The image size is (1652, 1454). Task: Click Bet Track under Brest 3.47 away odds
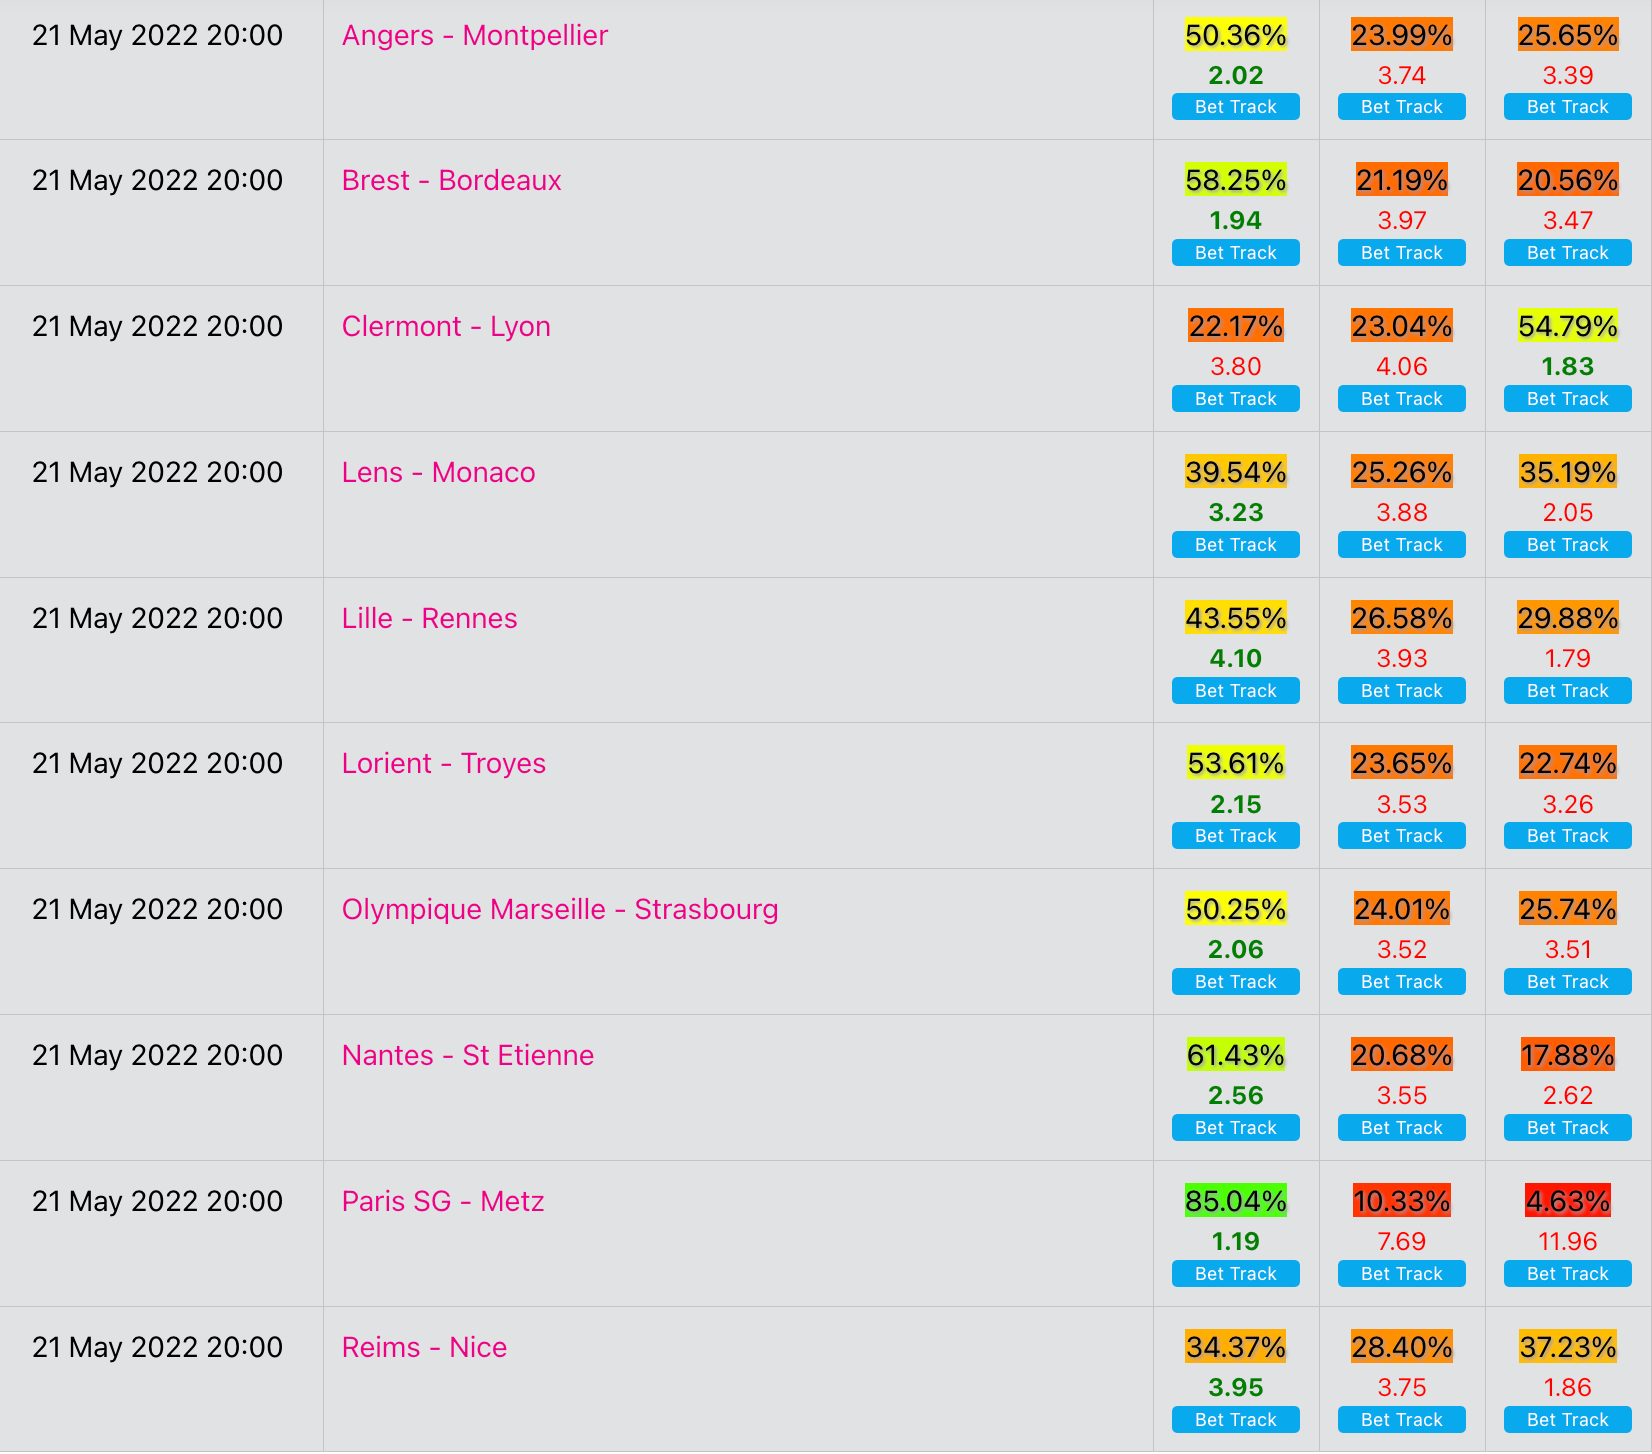click(1568, 253)
